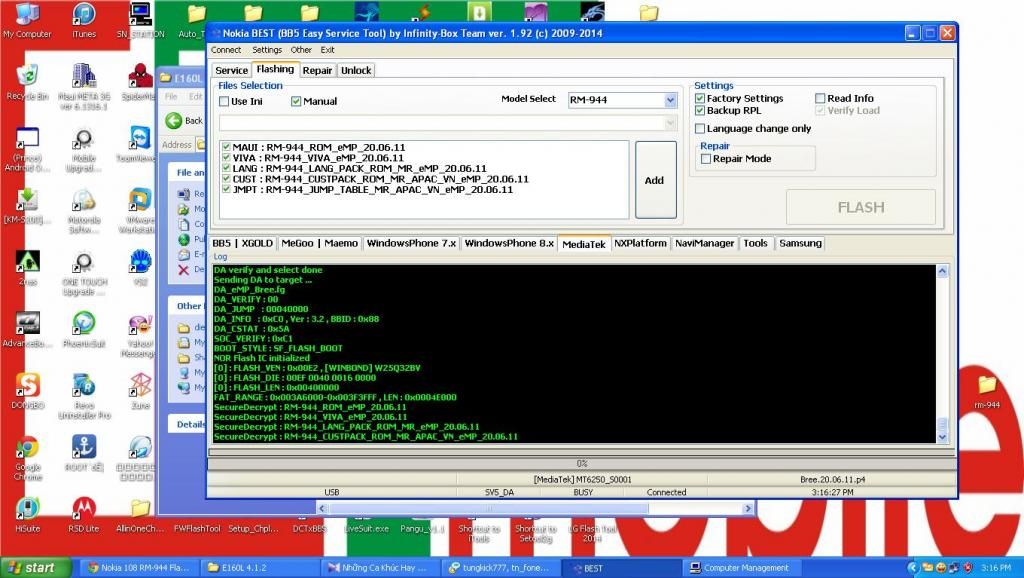Open the tungkick777 taskbar item
Screen dimensions: 1024x578
pyautogui.click(x=502, y=568)
